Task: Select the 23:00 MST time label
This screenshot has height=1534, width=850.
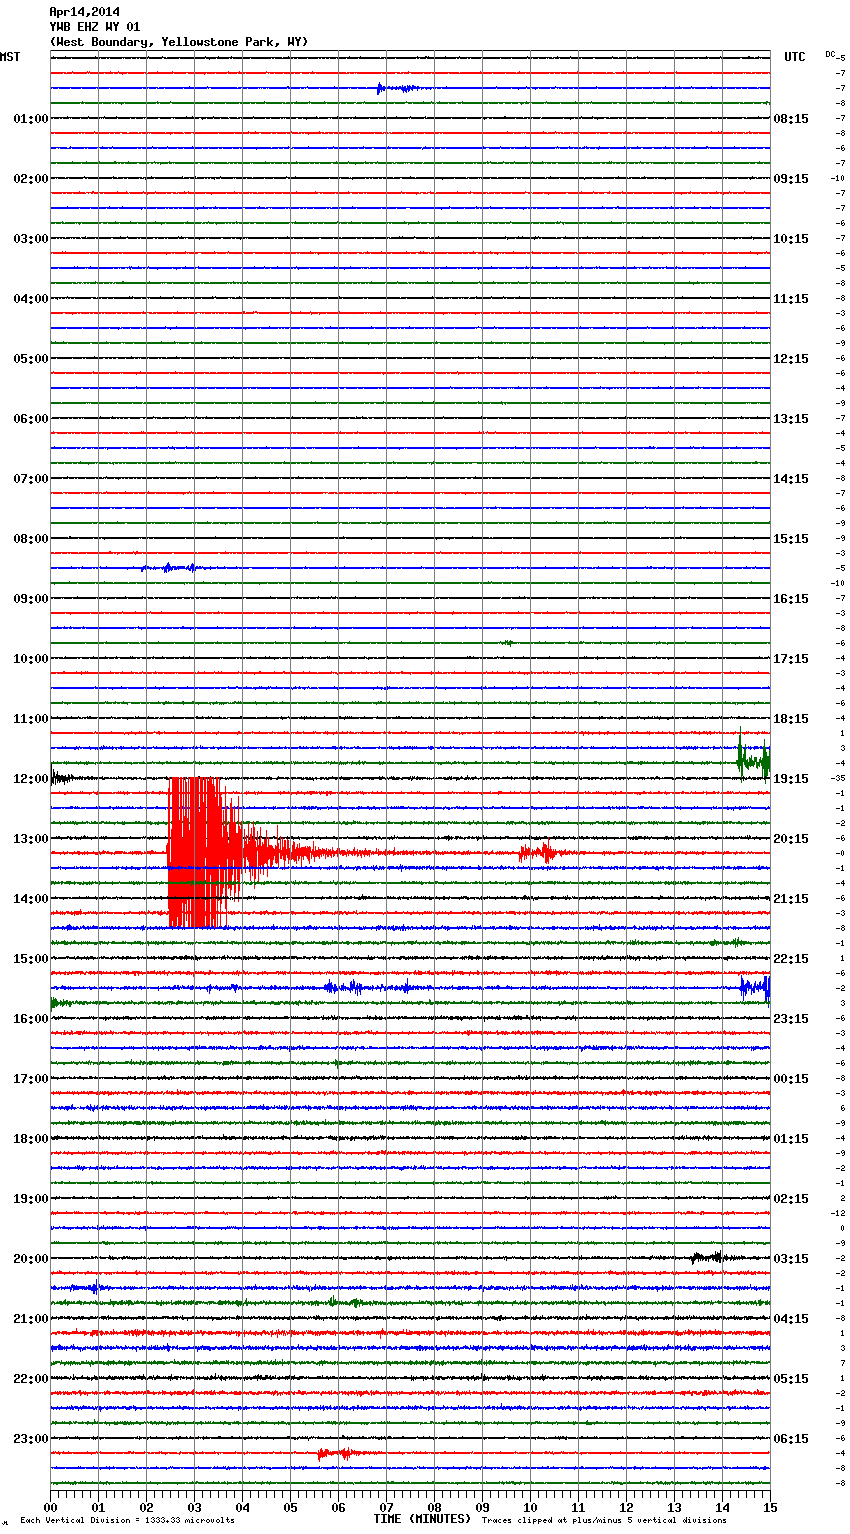Action: click(x=30, y=1439)
